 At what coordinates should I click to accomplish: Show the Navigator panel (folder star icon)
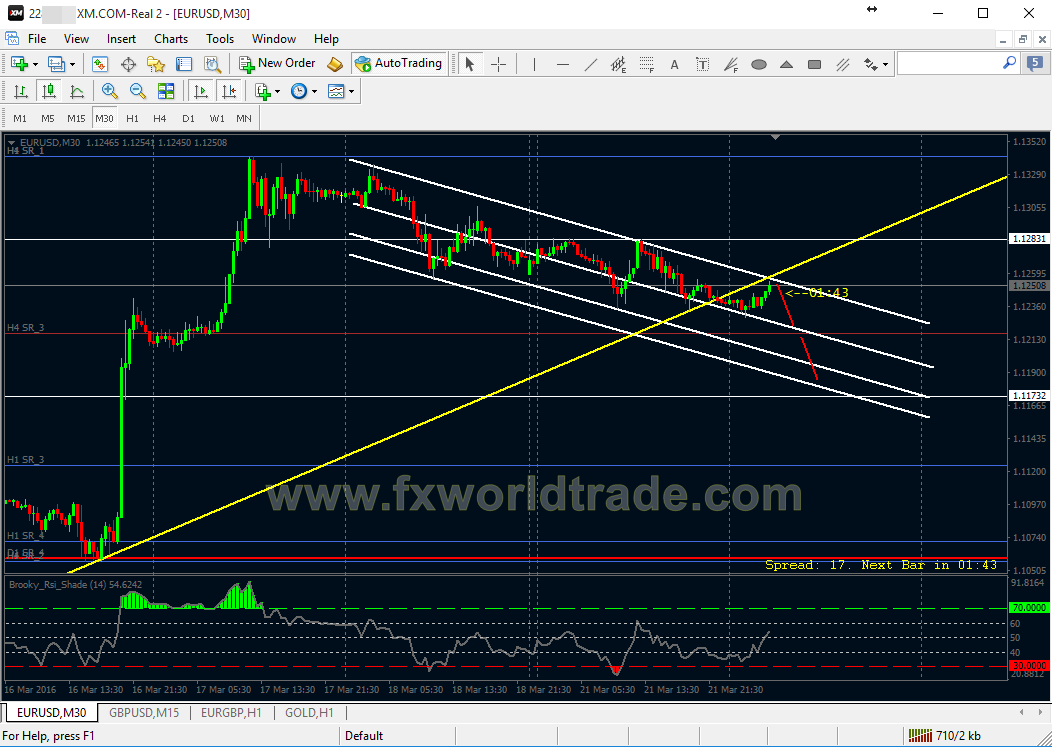(x=156, y=64)
